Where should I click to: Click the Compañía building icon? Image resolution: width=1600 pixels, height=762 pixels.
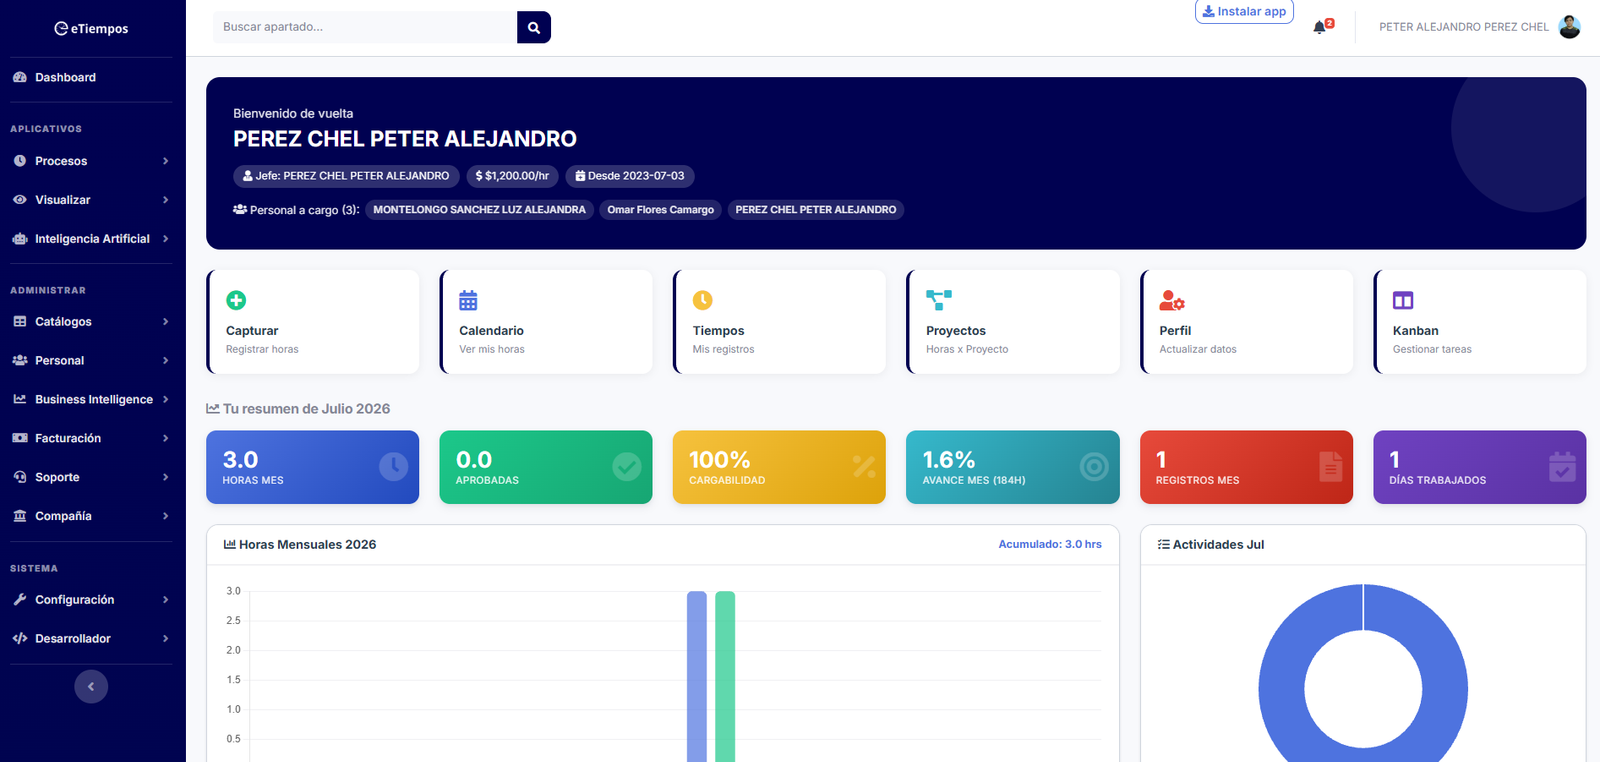(x=20, y=516)
